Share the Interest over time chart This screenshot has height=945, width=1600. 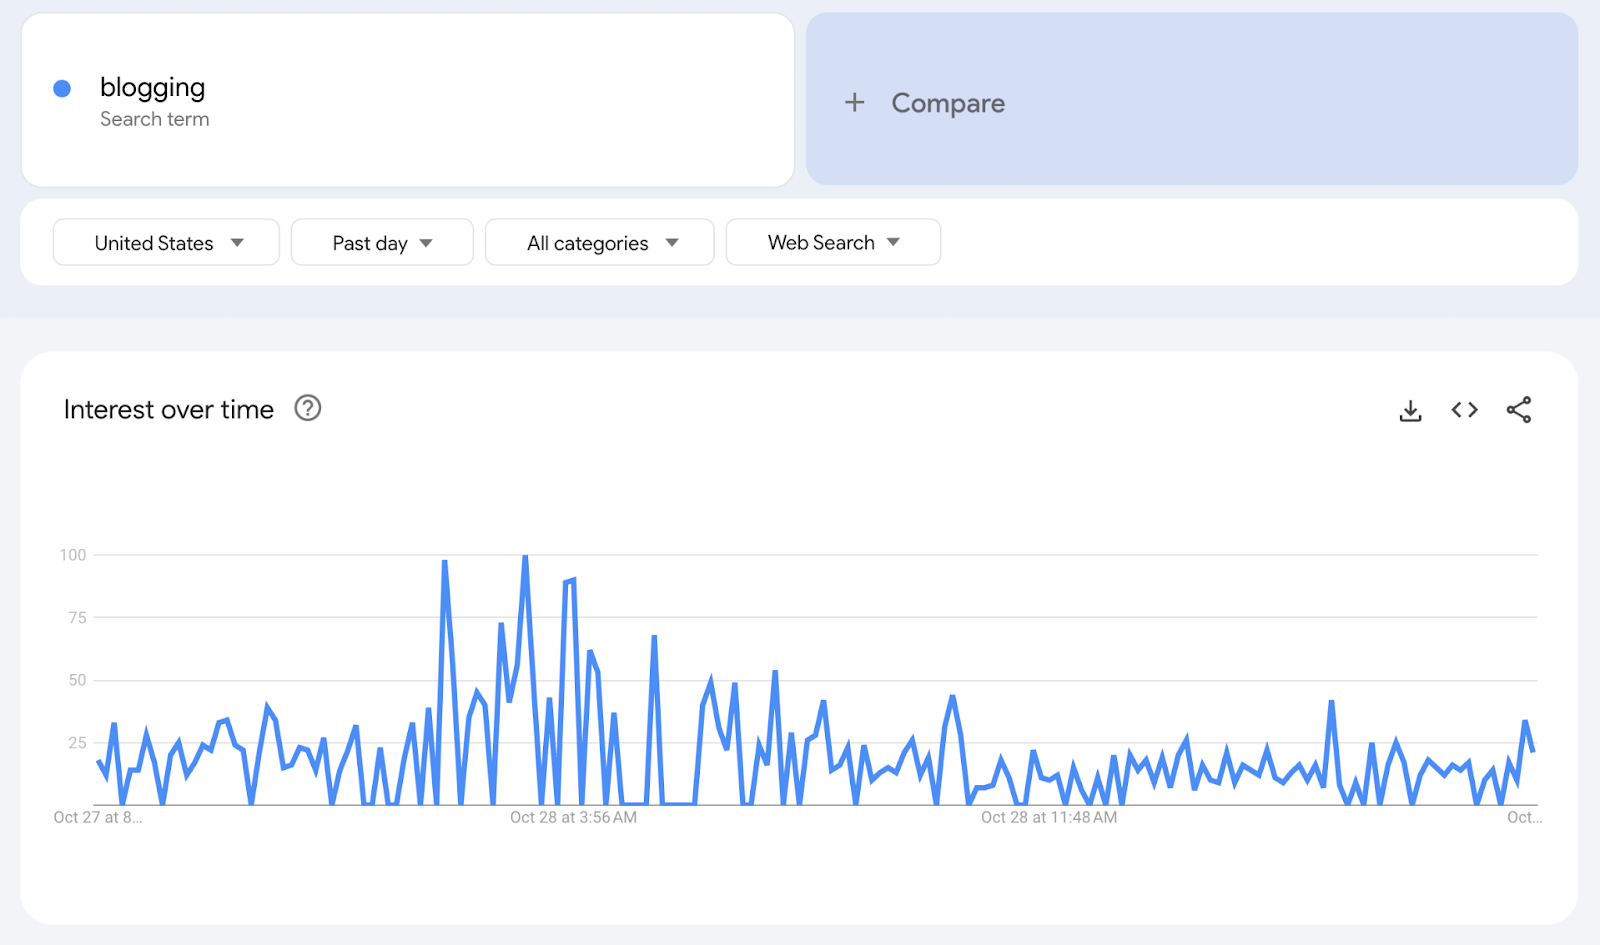[1518, 410]
